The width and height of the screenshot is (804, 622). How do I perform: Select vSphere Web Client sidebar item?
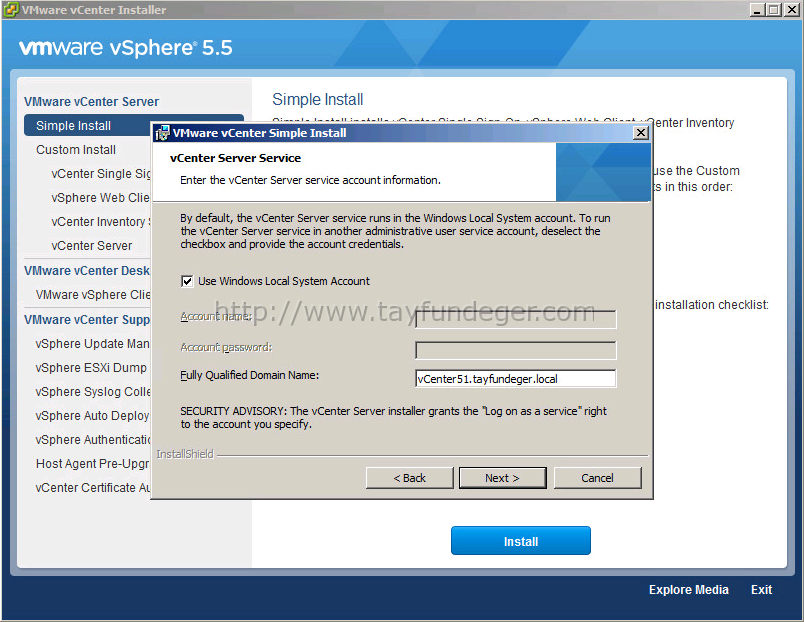(x=100, y=198)
